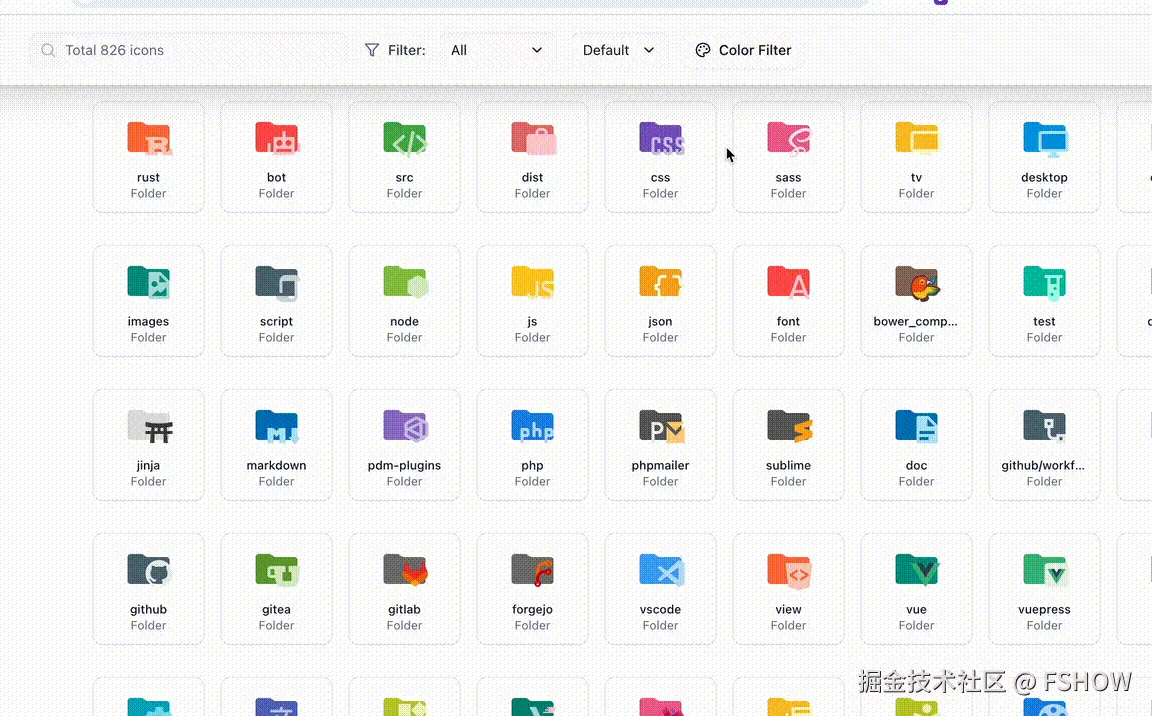Focus the Total 826 icons search field
The height and width of the screenshot is (716, 1152).
(x=189, y=50)
